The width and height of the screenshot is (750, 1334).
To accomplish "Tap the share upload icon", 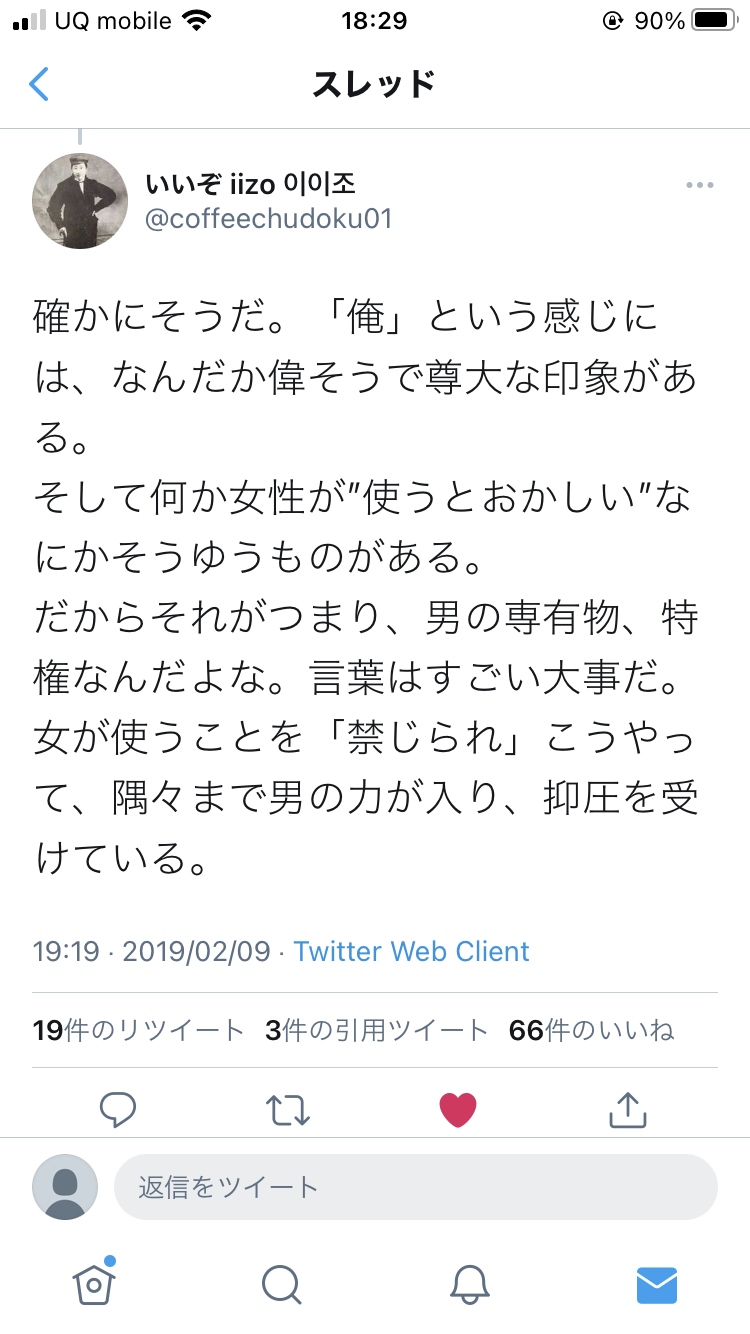I will [628, 1108].
